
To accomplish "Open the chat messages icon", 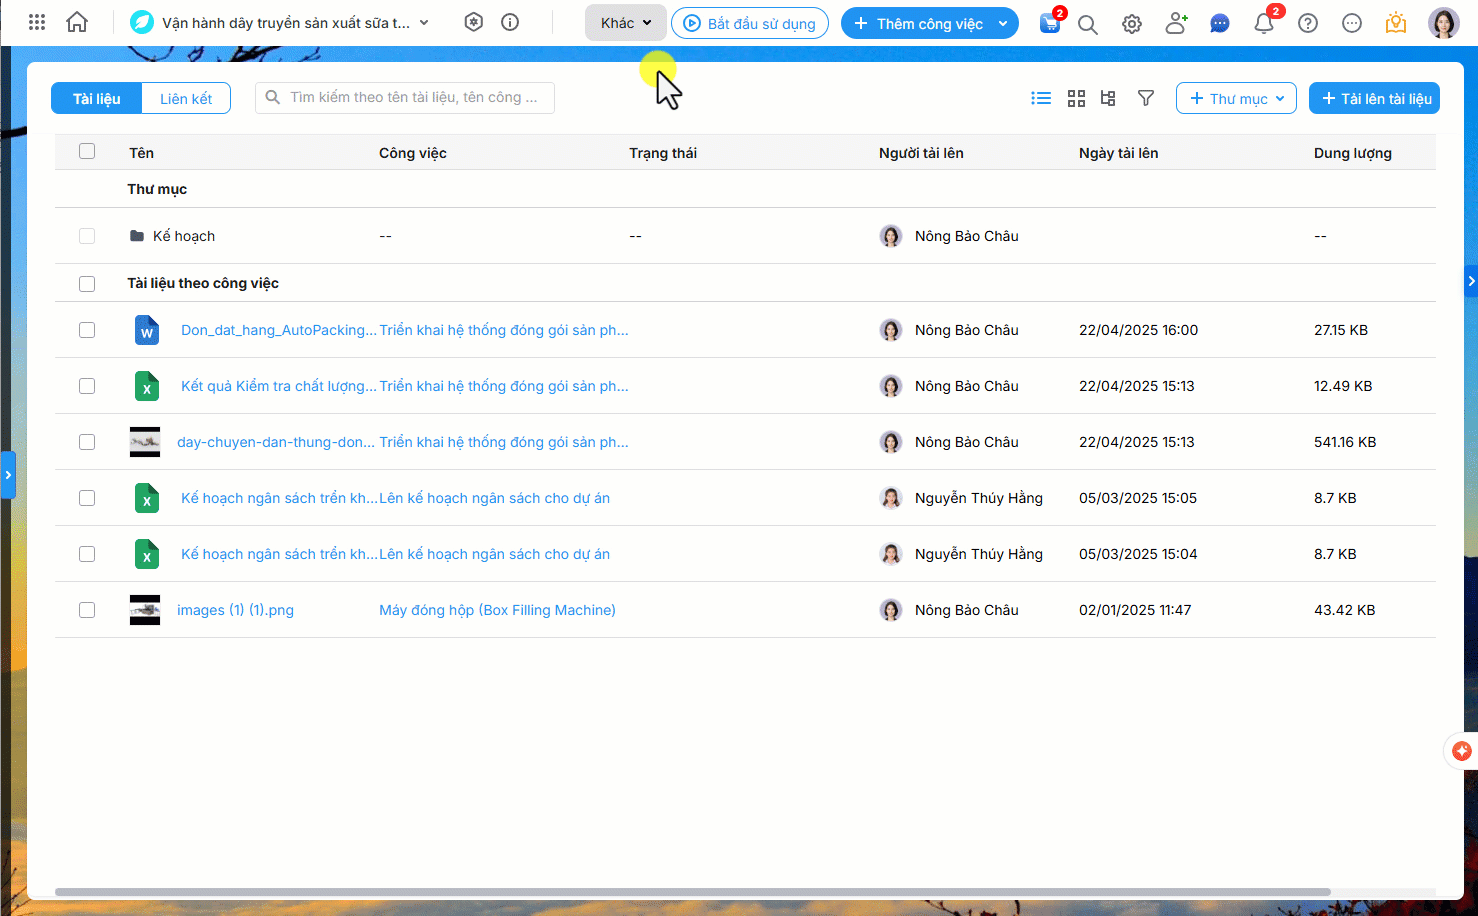I will point(1220,23).
